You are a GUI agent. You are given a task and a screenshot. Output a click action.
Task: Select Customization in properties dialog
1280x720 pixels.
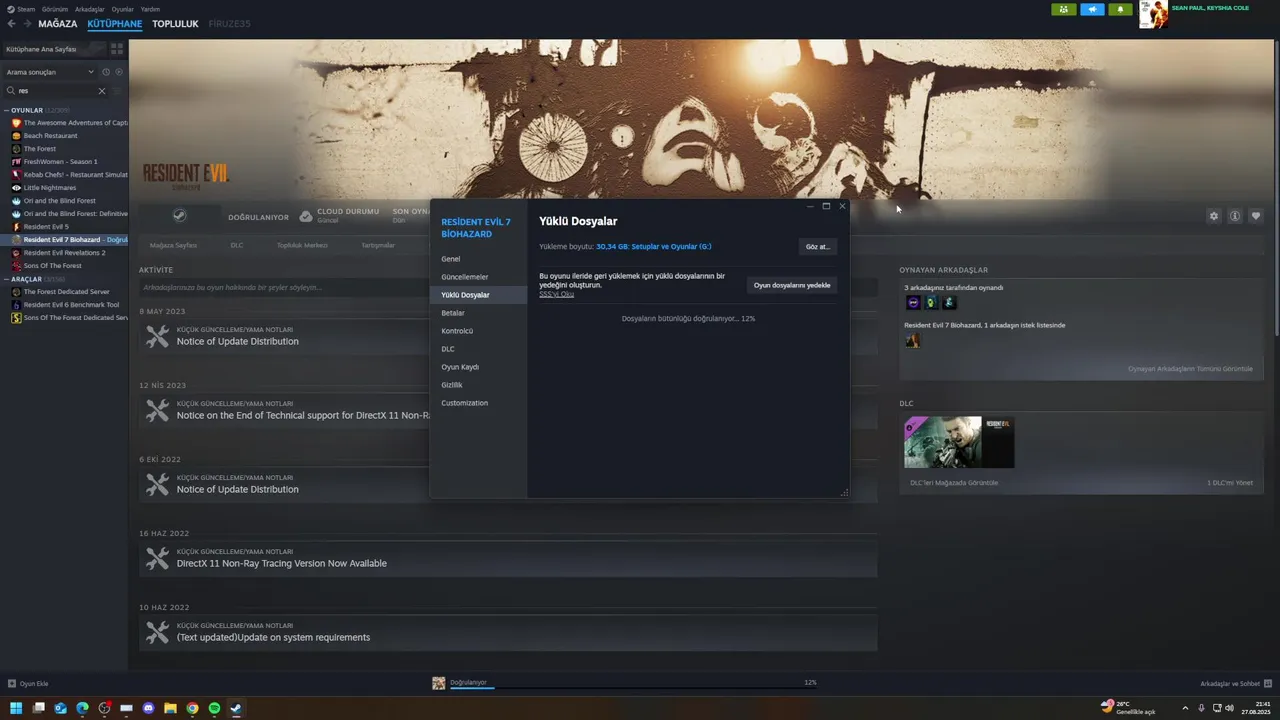point(478,403)
